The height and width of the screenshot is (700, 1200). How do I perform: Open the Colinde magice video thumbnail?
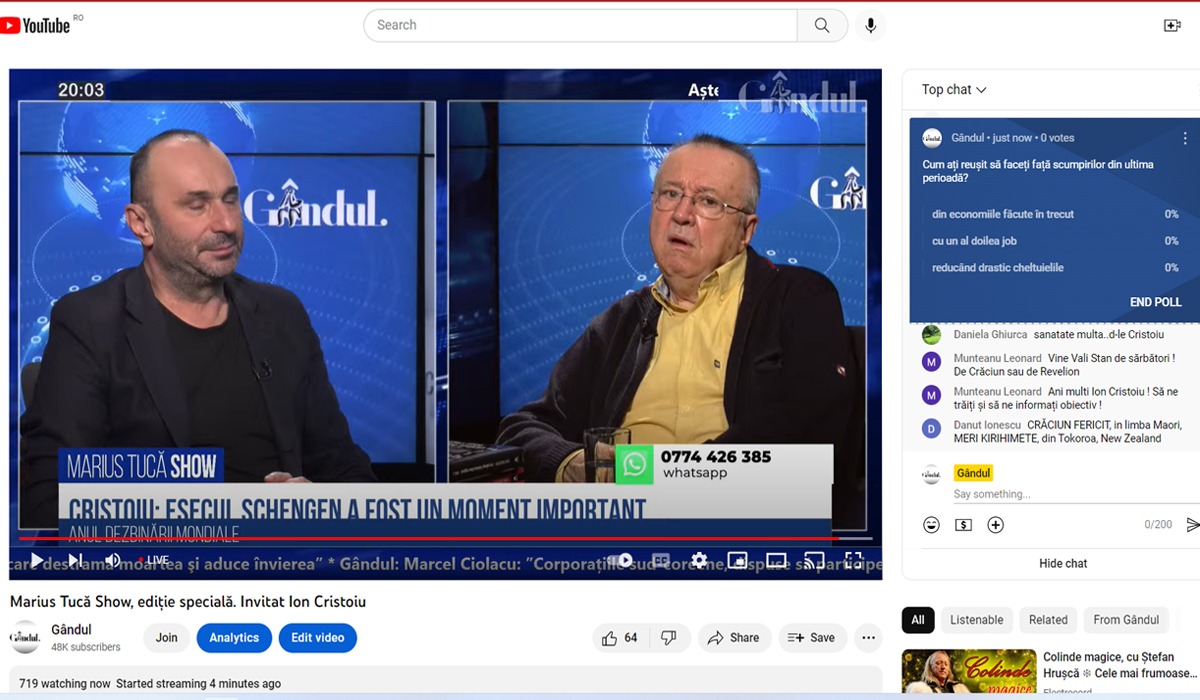click(x=969, y=673)
